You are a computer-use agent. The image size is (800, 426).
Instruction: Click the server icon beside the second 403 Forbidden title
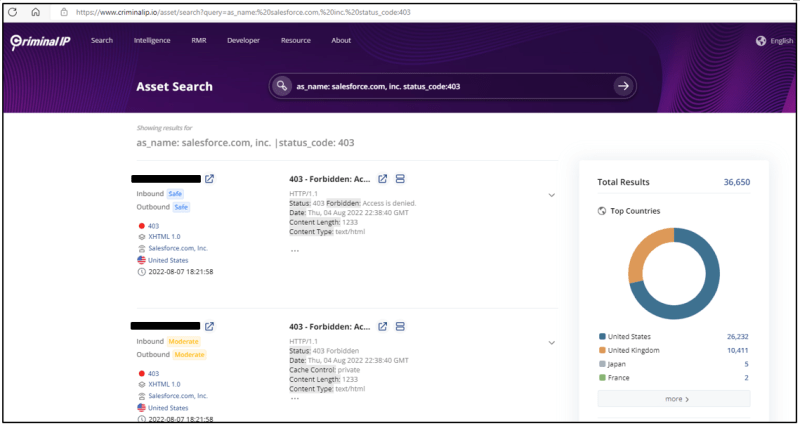400,327
